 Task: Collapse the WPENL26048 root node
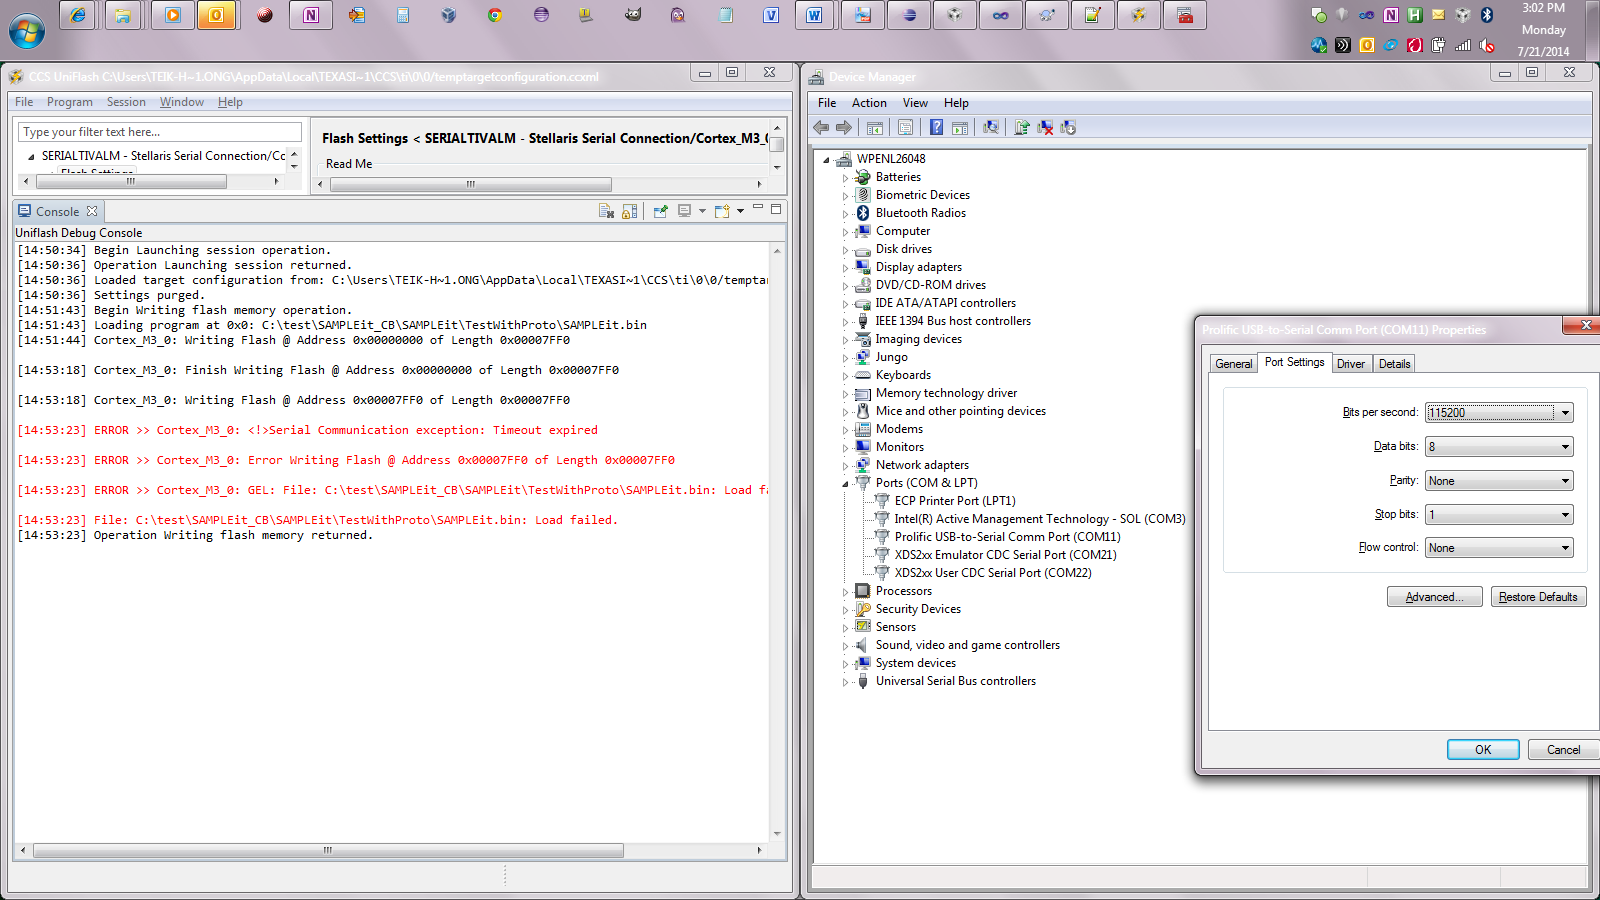click(x=826, y=160)
